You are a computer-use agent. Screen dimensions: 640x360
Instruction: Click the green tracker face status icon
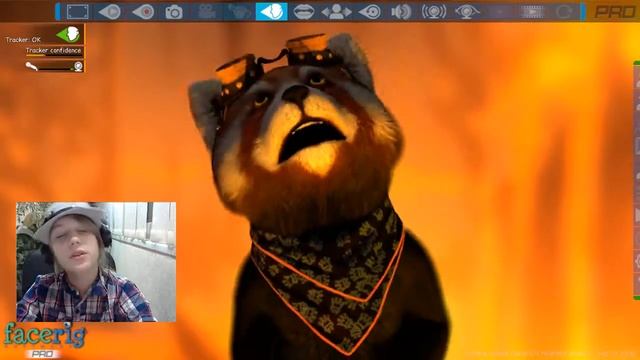[x=68, y=34]
